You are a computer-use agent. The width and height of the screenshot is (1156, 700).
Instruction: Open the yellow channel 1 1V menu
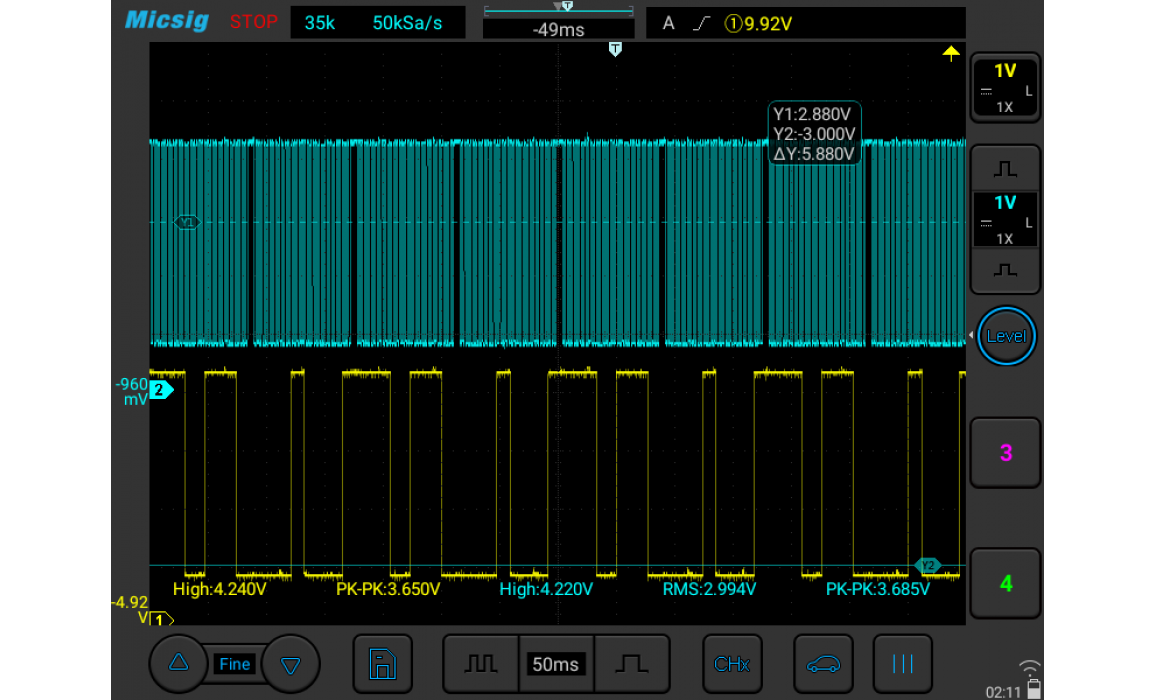tap(1005, 88)
